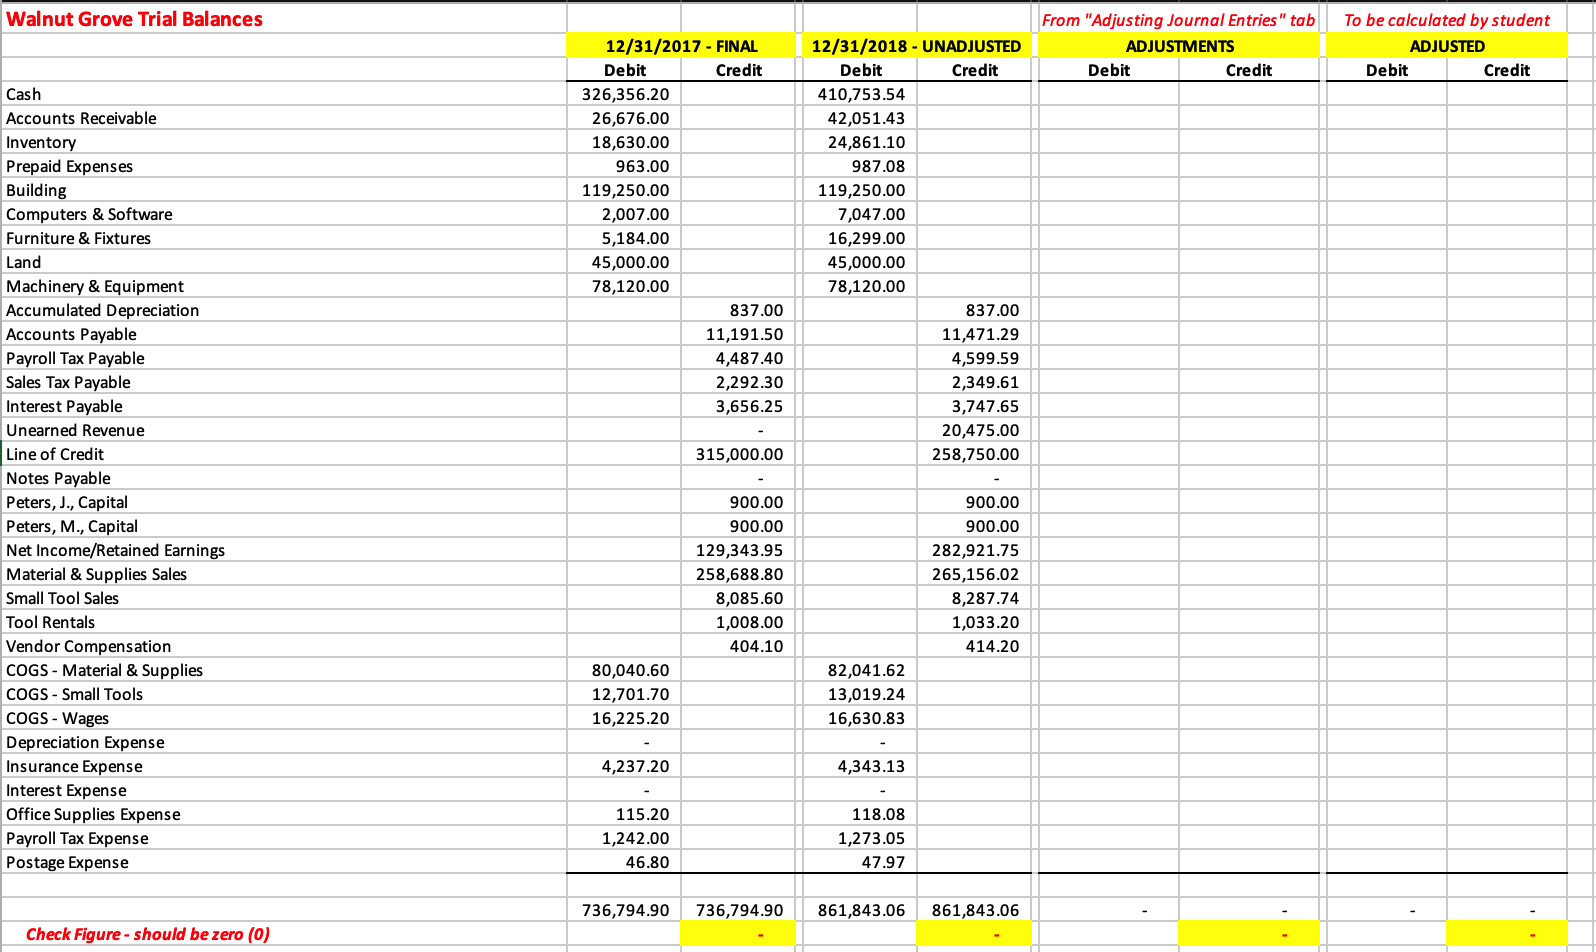Viewport: 1596px width, 952px height.
Task: Select Accounts Payable credit 11,471.29
Action: pyautogui.click(x=974, y=334)
